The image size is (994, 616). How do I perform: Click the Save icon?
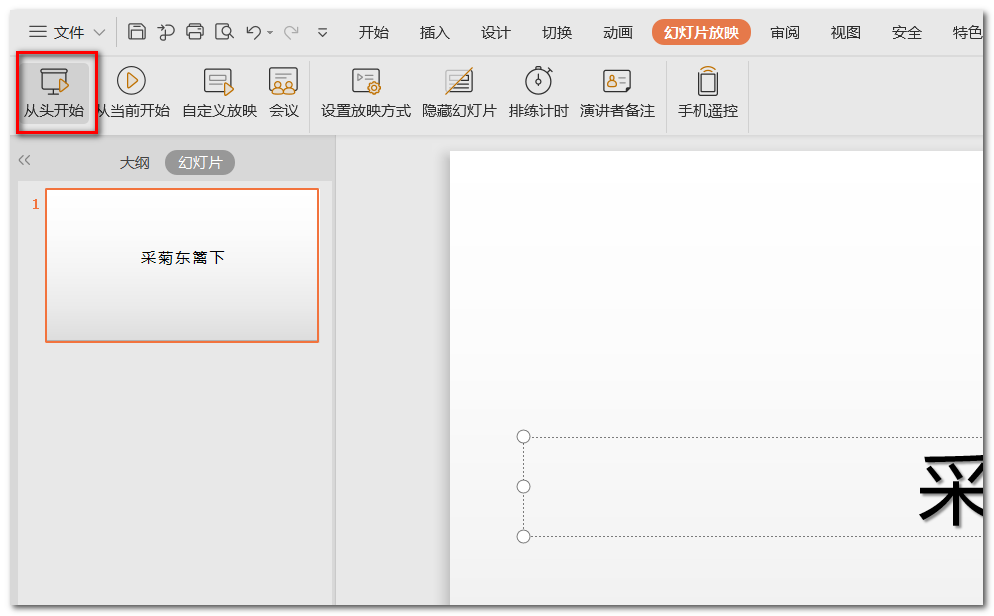tap(137, 32)
